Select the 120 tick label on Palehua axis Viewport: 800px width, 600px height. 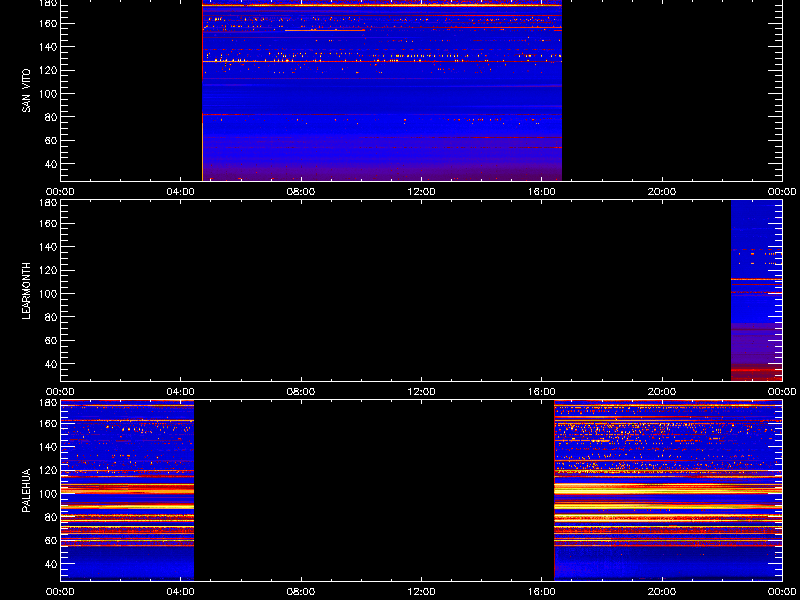point(49,470)
